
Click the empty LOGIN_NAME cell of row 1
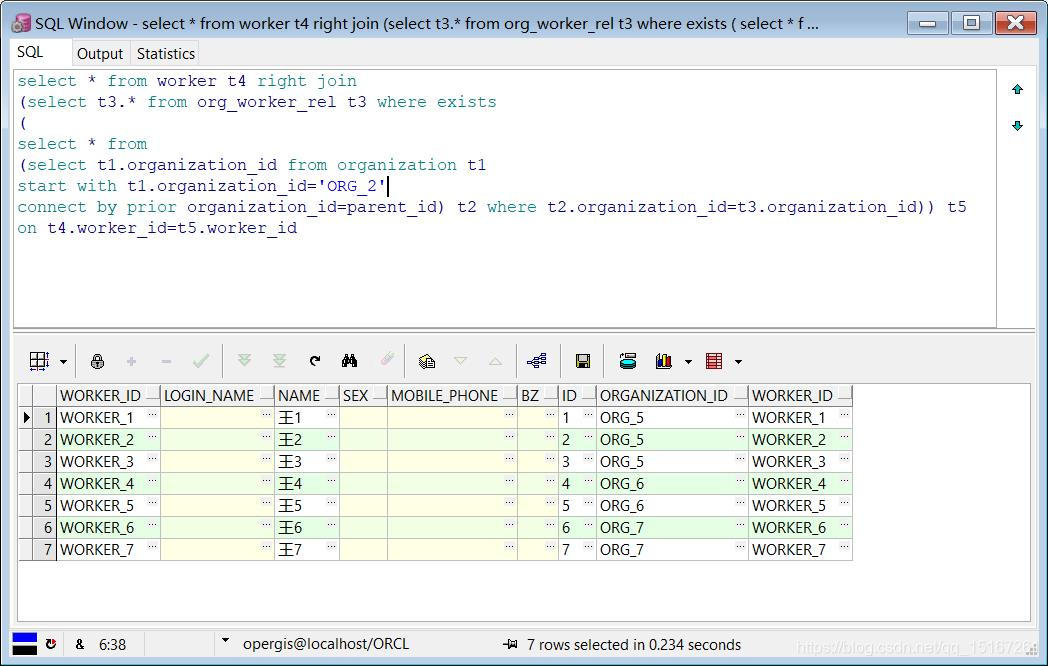tap(217, 418)
